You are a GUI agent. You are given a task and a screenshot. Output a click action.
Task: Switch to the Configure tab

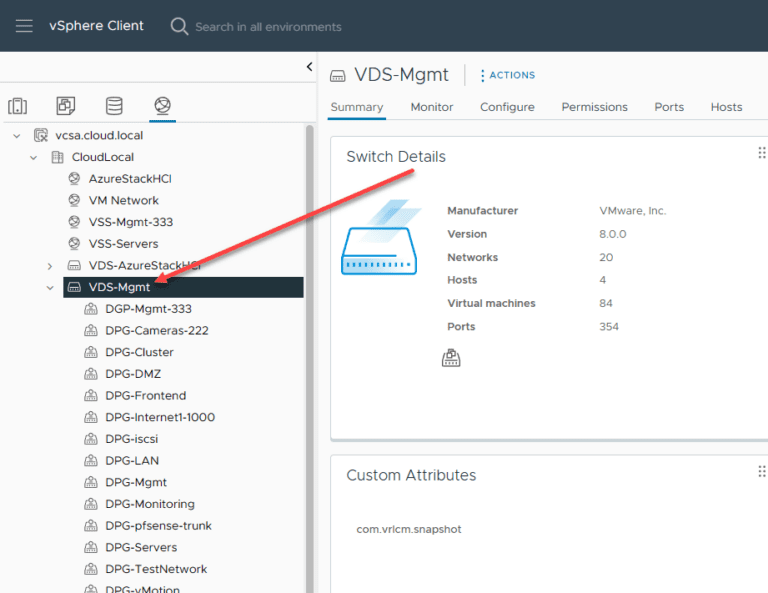tap(507, 107)
